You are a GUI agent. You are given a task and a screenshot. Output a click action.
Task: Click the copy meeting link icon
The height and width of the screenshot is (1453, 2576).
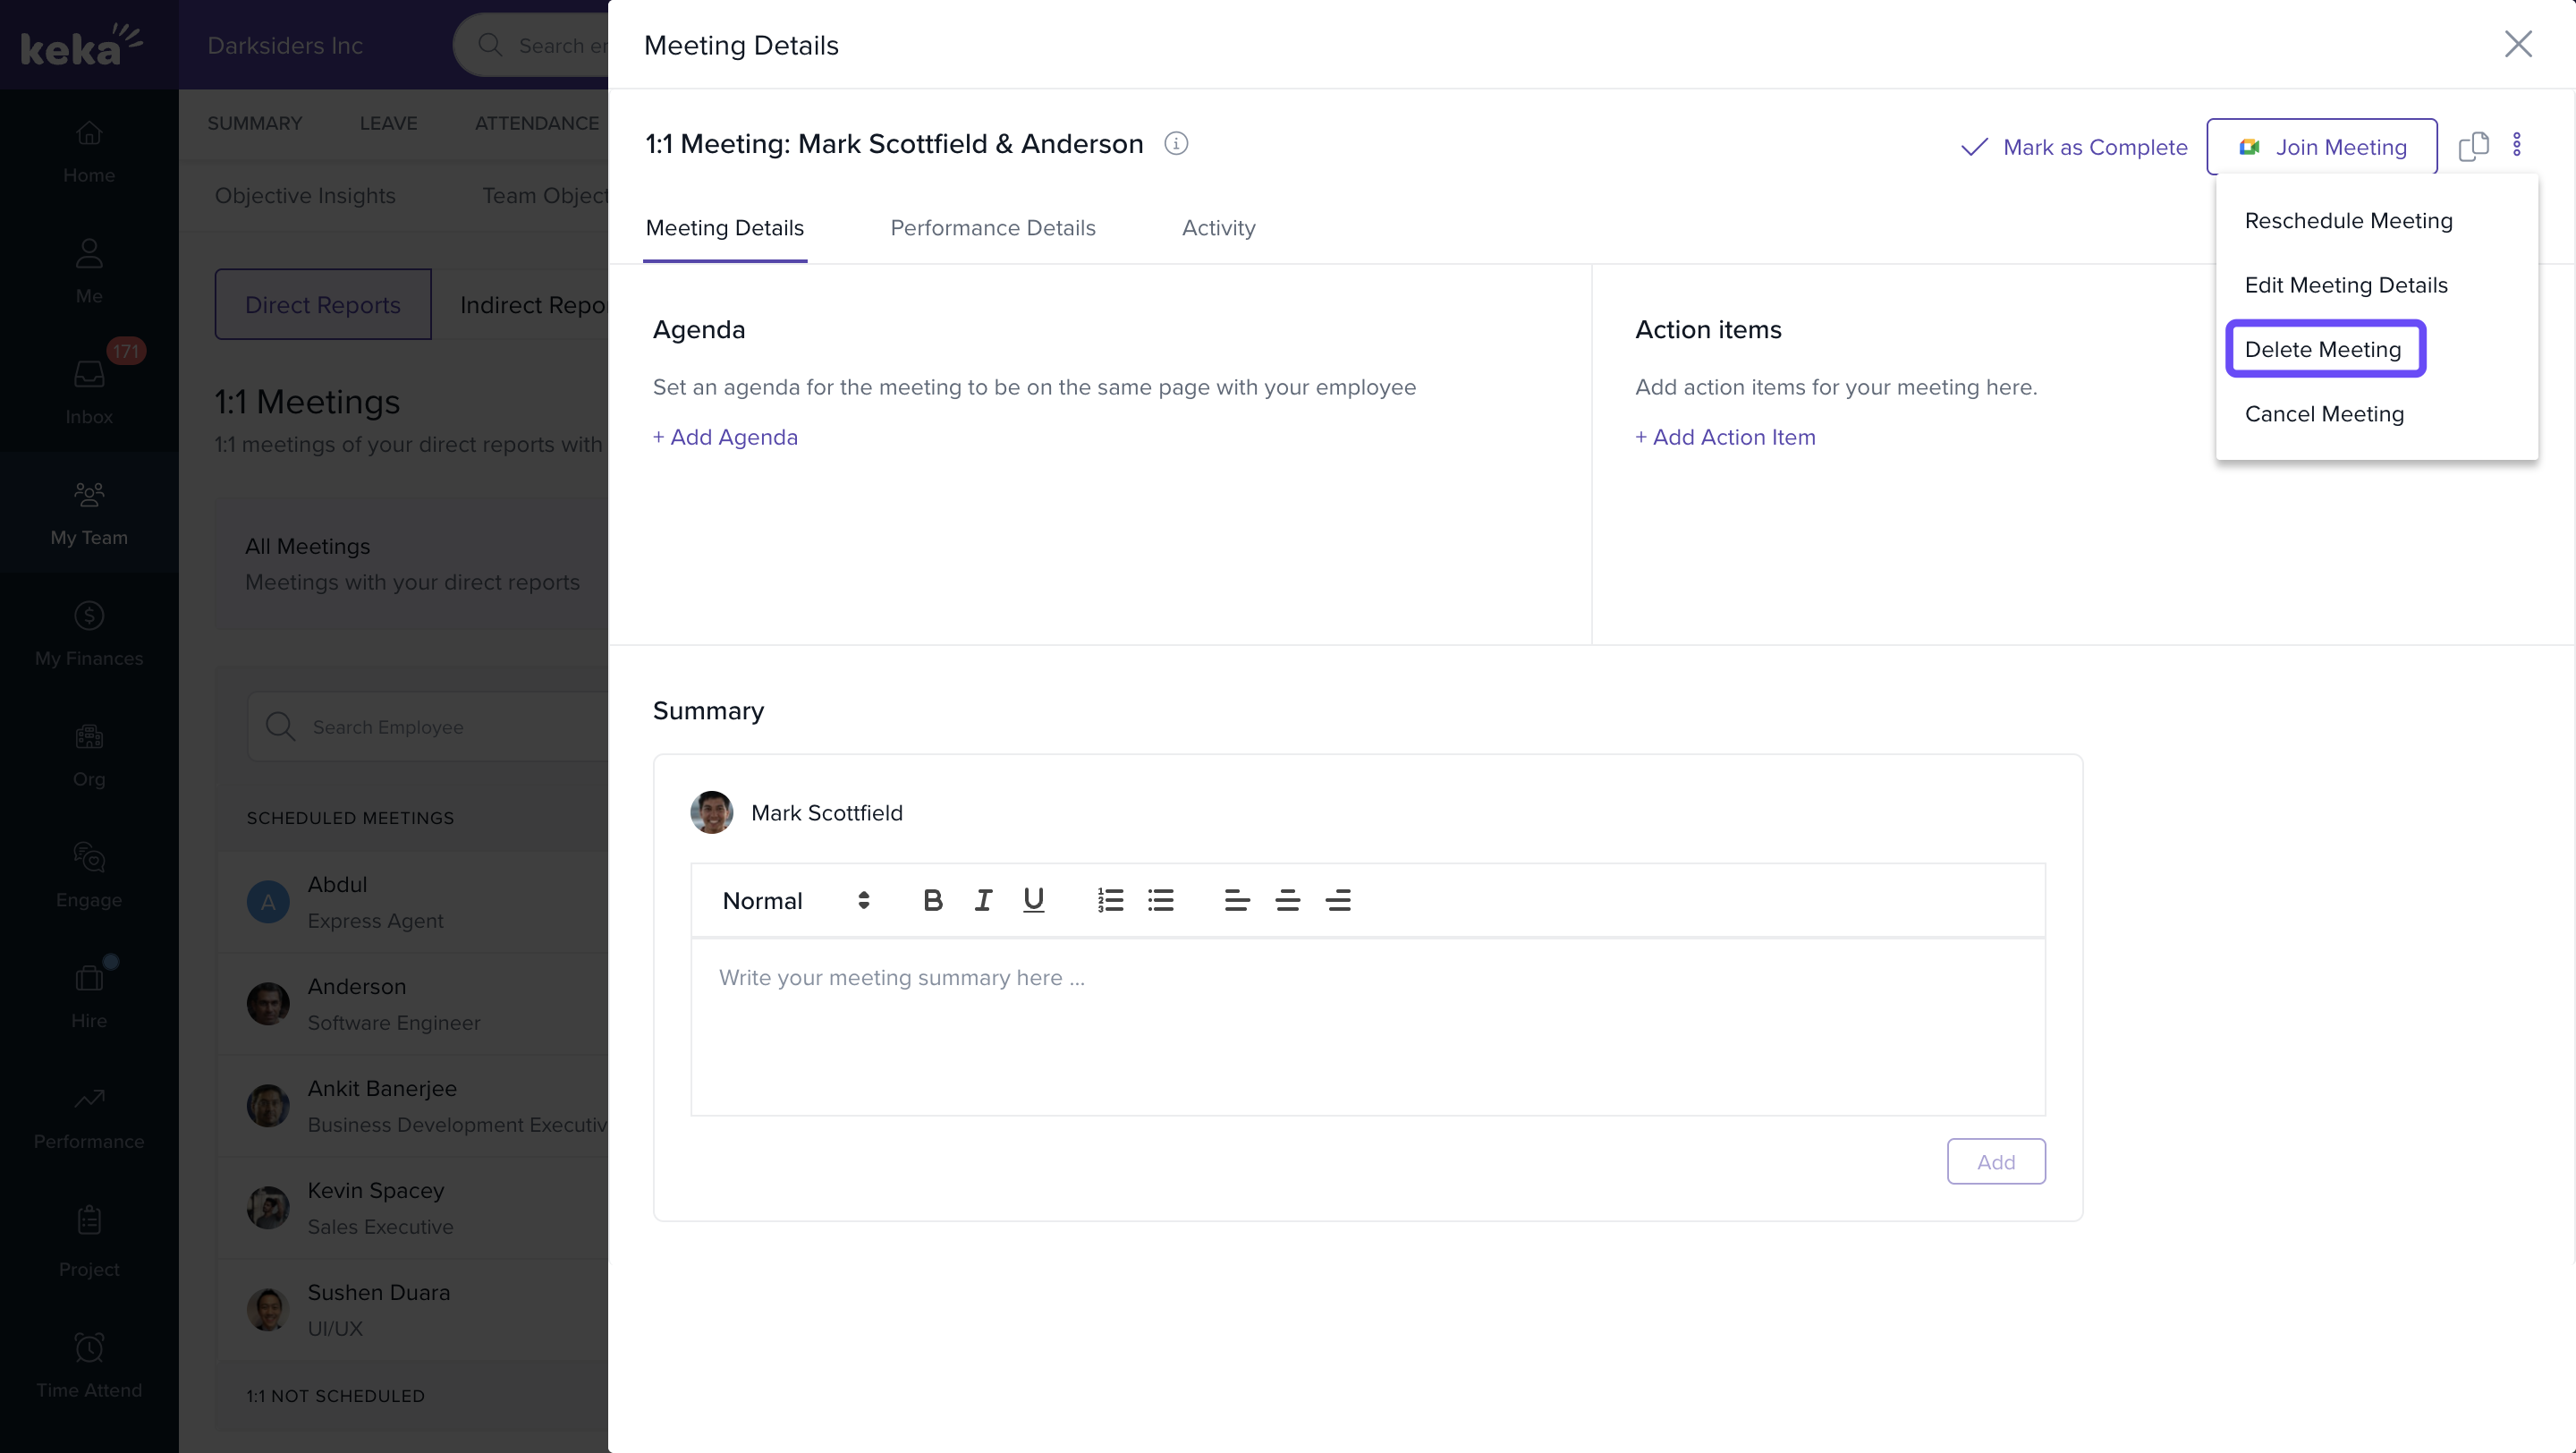(2473, 146)
